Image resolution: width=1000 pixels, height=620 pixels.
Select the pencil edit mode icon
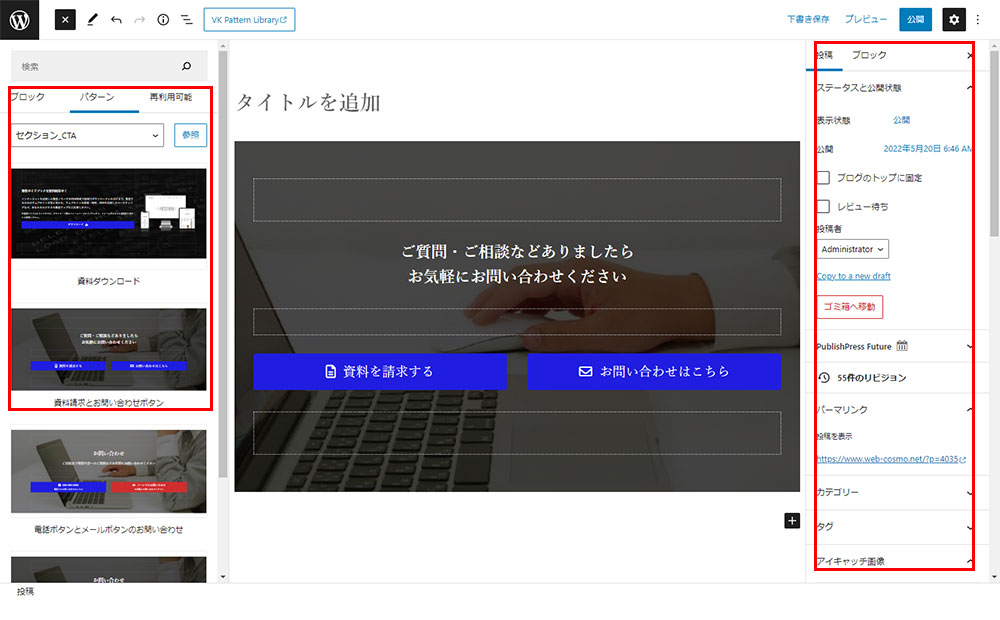tap(91, 19)
